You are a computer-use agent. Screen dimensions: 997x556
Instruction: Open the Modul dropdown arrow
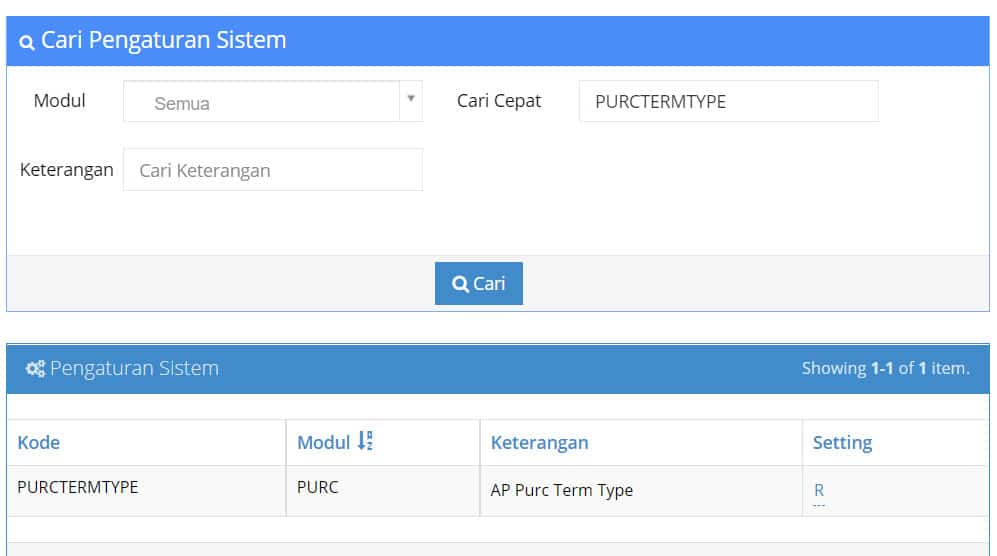coord(411,99)
